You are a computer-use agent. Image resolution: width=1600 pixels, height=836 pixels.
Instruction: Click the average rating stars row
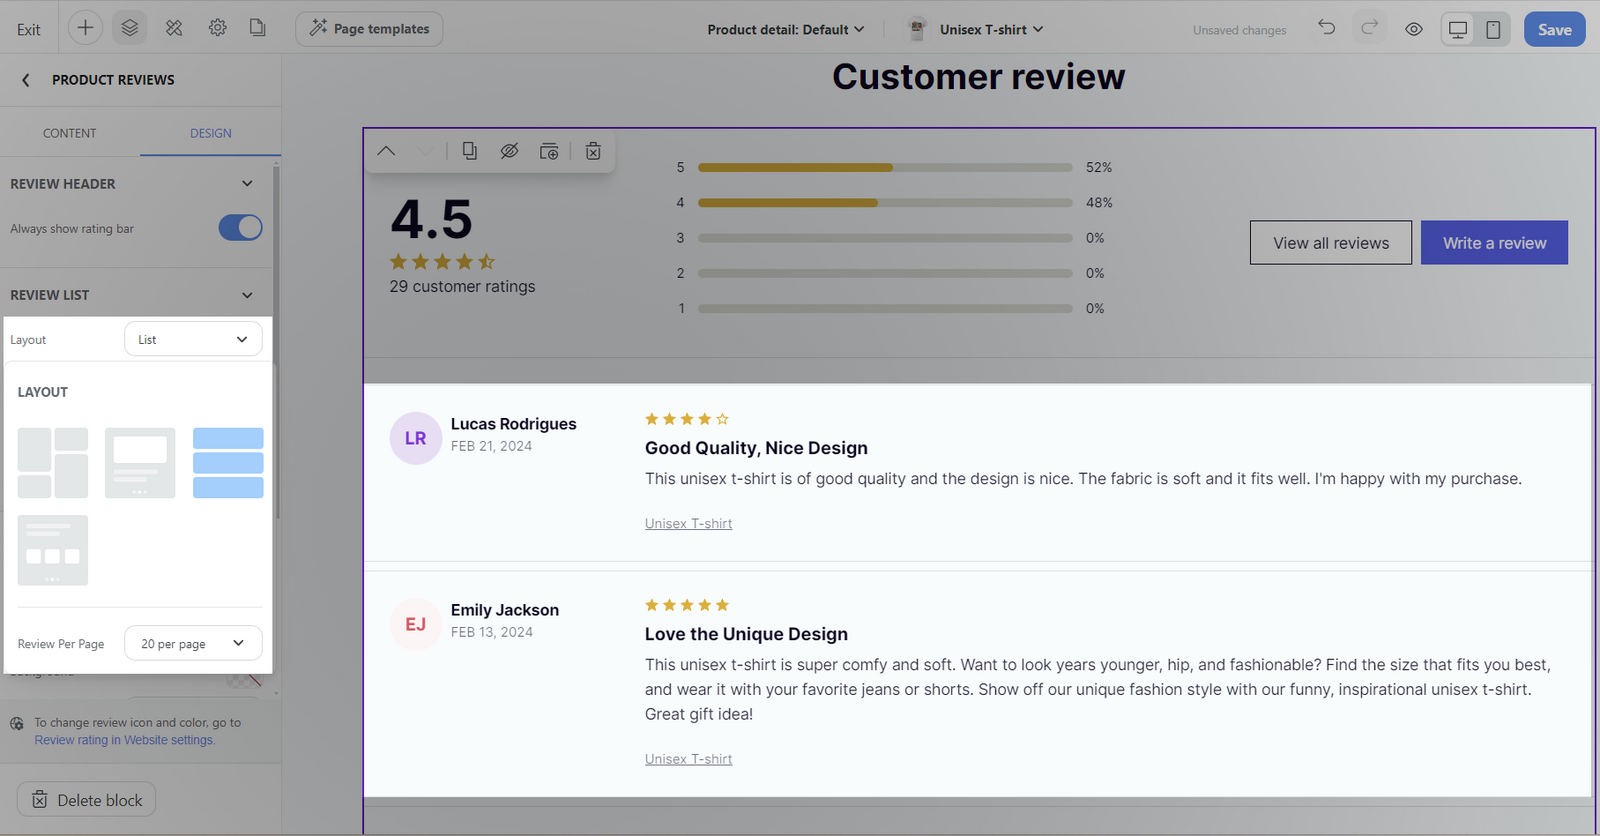tap(442, 262)
